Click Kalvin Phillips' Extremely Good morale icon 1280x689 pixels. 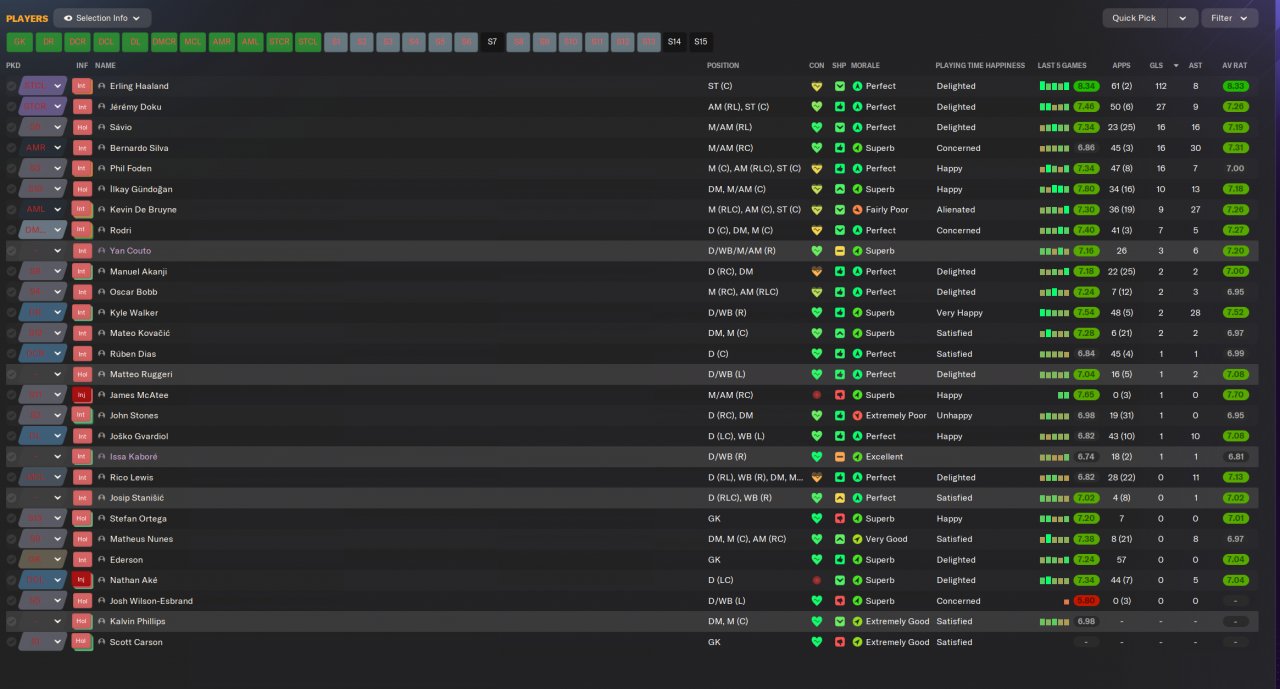857,621
